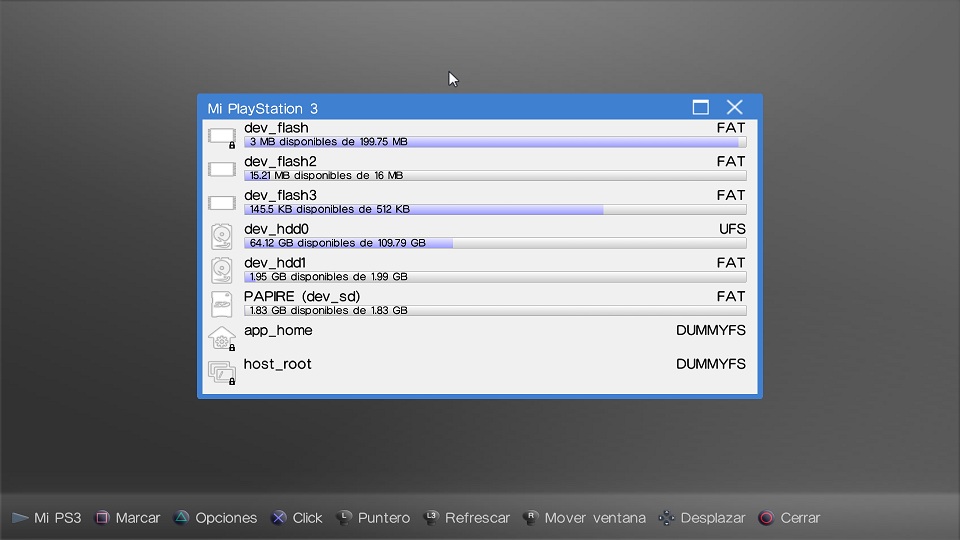This screenshot has height=540, width=960.
Task: Click the Mi PlayStation 3 window title
Action: pyautogui.click(x=263, y=109)
